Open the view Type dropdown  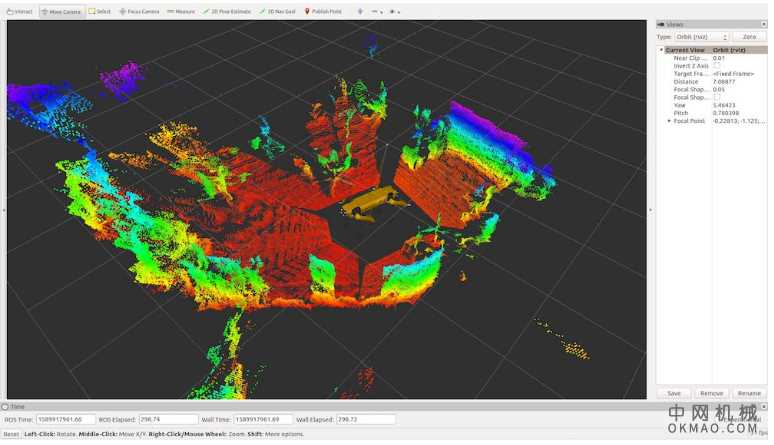point(699,36)
